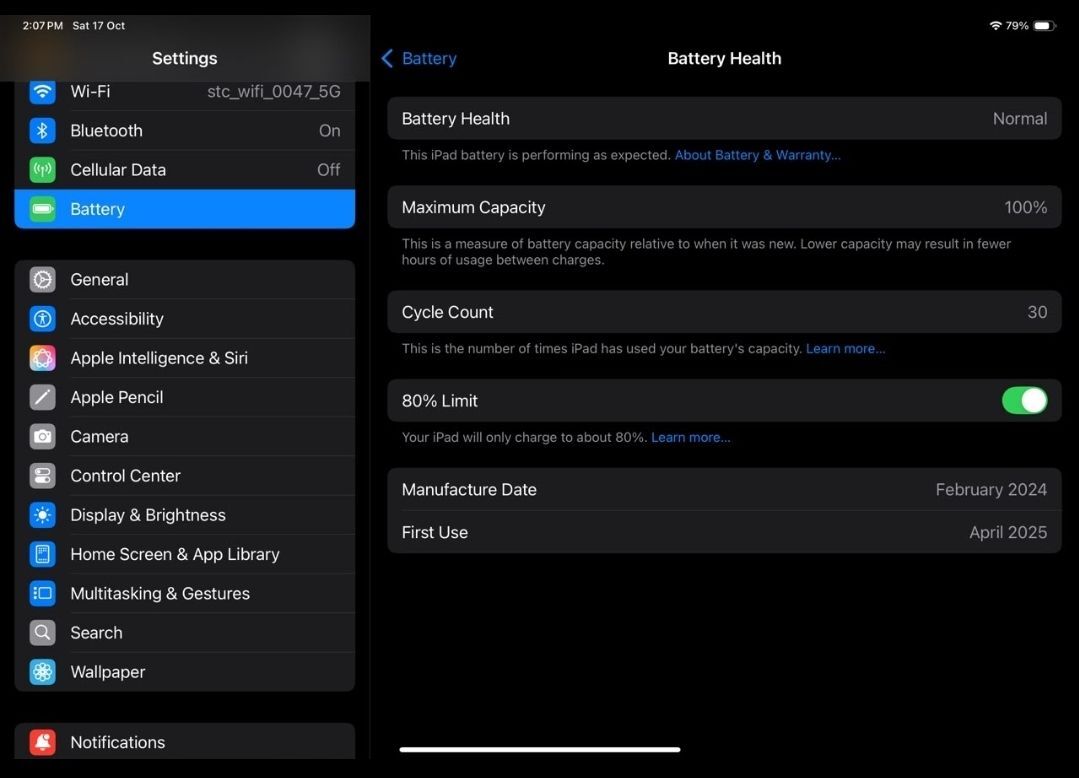
Task: Tap the Battery Health "Normal" value
Action: point(1020,119)
